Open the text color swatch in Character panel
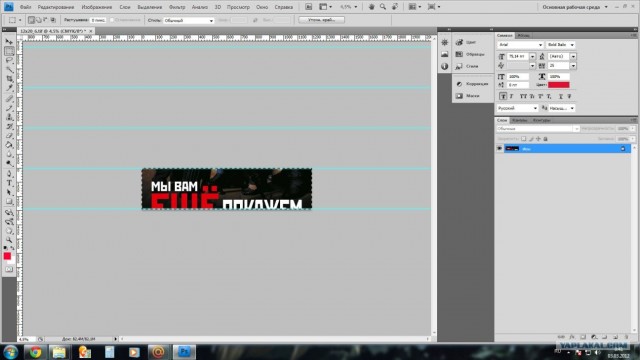Viewport: 640px width, 360px height. (x=558, y=85)
